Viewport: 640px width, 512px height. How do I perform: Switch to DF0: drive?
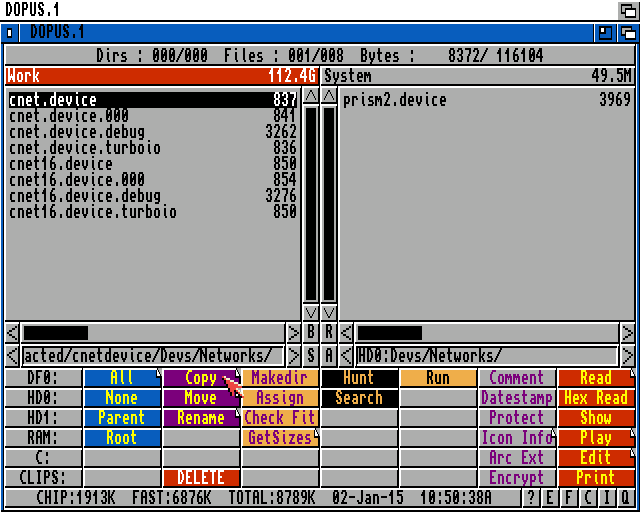pyautogui.click(x=43, y=378)
